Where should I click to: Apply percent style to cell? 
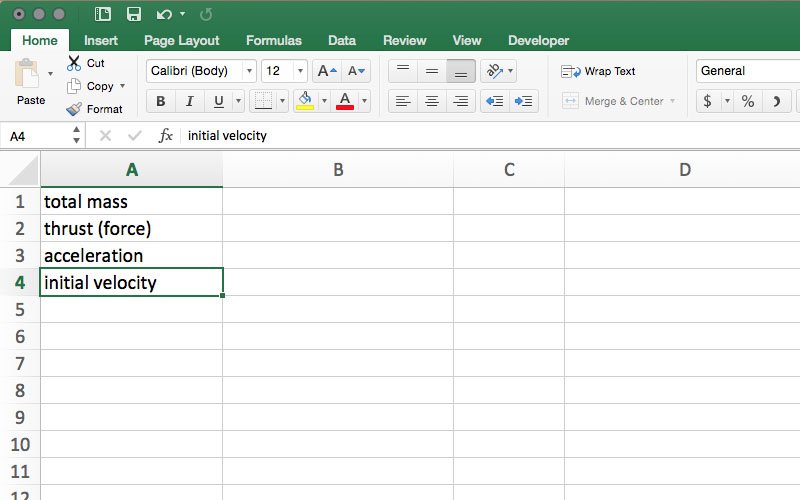[747, 101]
